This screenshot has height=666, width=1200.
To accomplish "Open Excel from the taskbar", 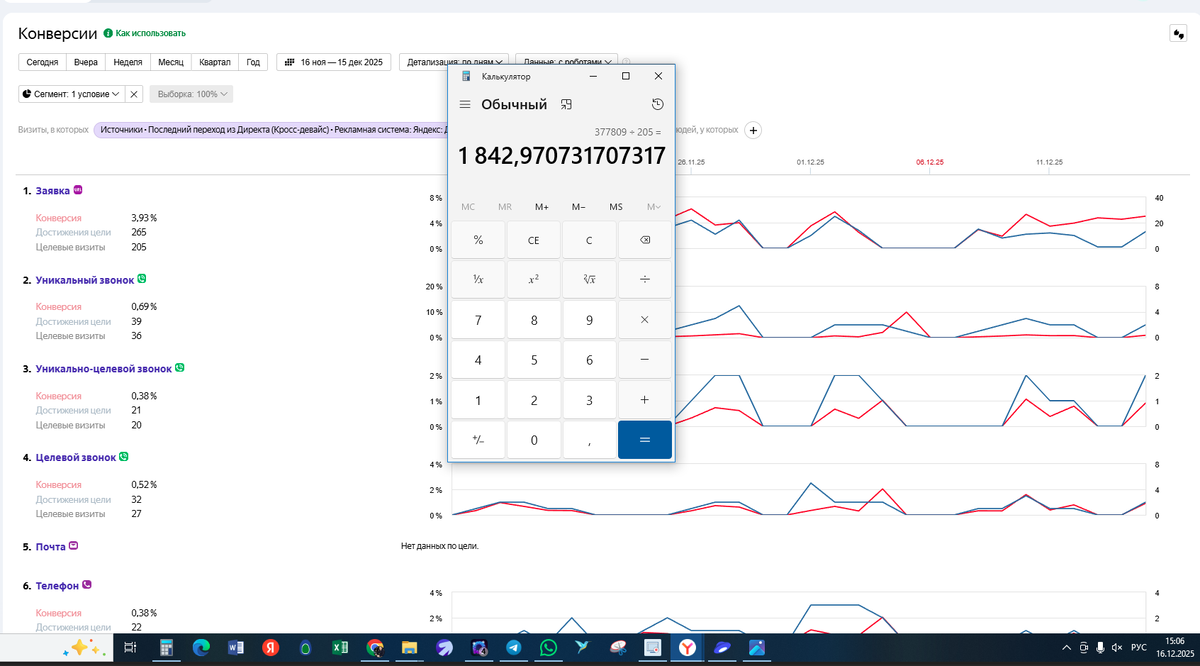I will coord(340,648).
